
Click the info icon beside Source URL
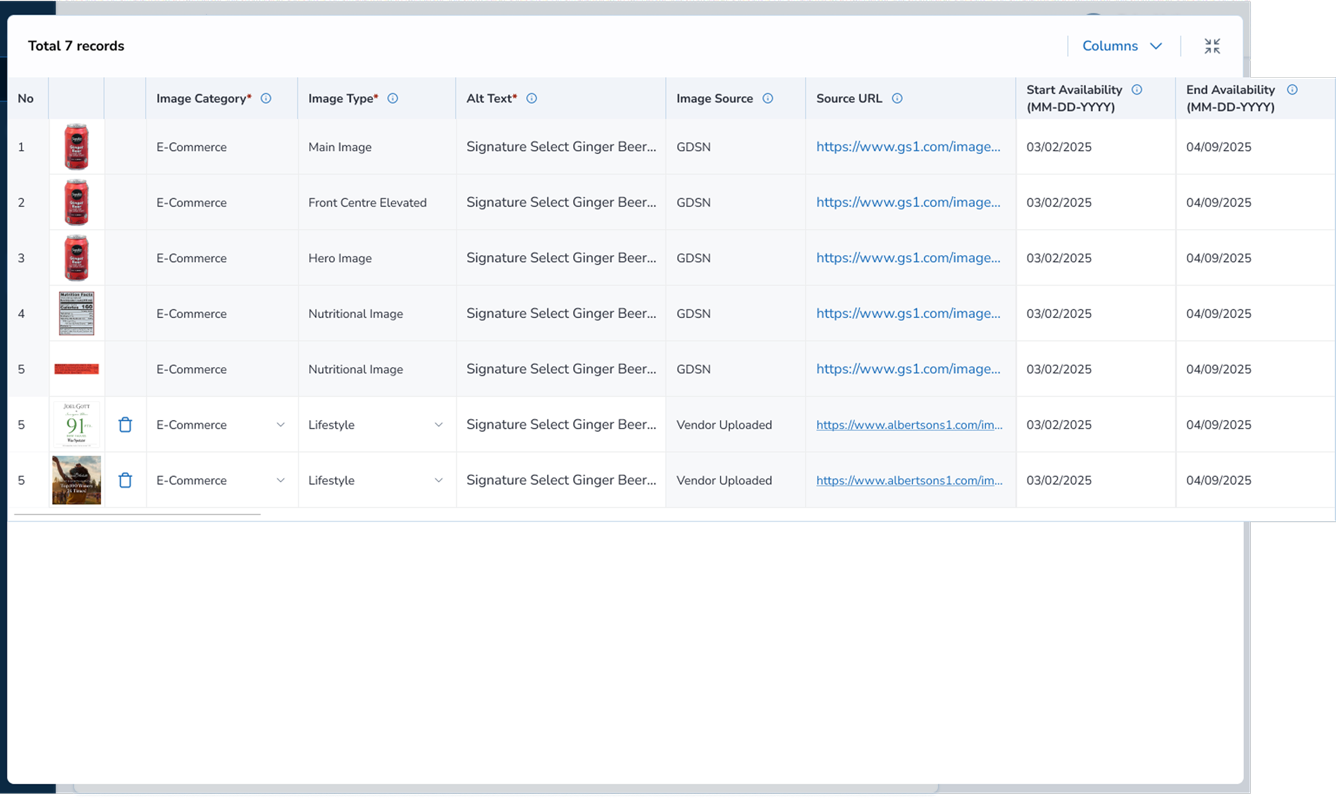(897, 98)
